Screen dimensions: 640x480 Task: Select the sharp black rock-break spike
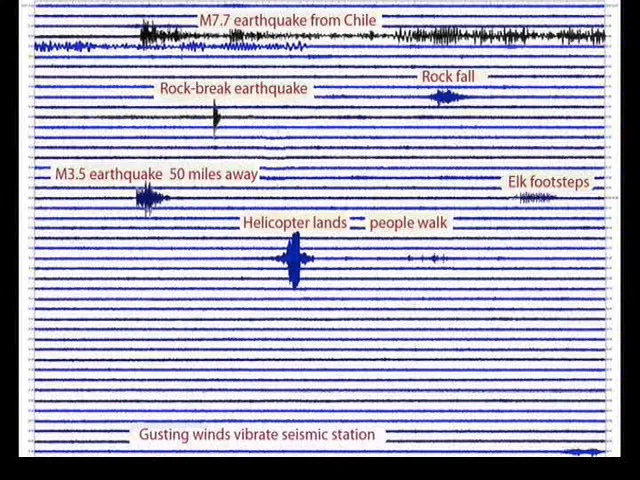216,117
